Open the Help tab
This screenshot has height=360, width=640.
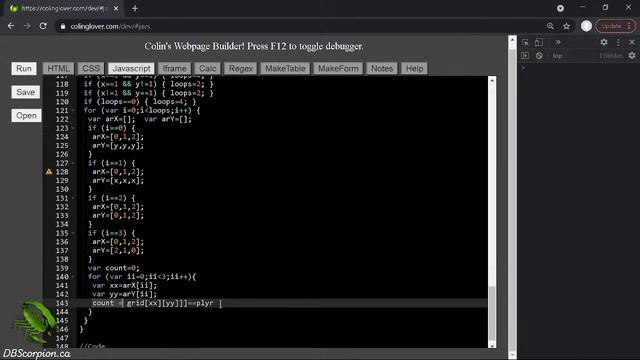click(x=414, y=69)
